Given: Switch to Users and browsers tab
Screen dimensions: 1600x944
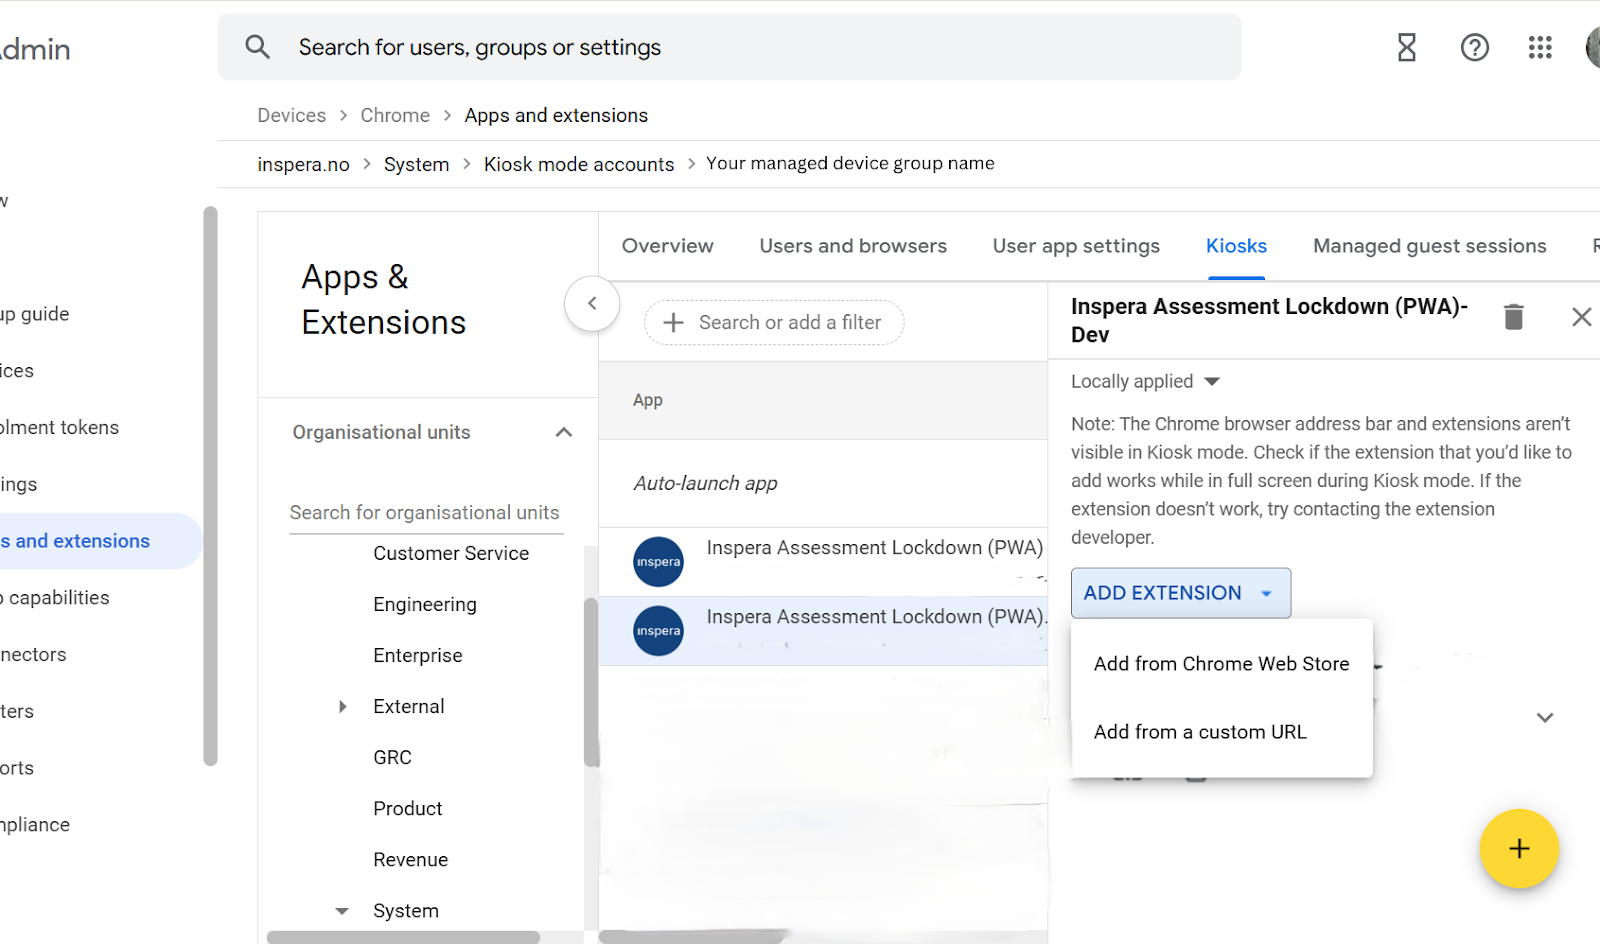Looking at the screenshot, I should (853, 246).
